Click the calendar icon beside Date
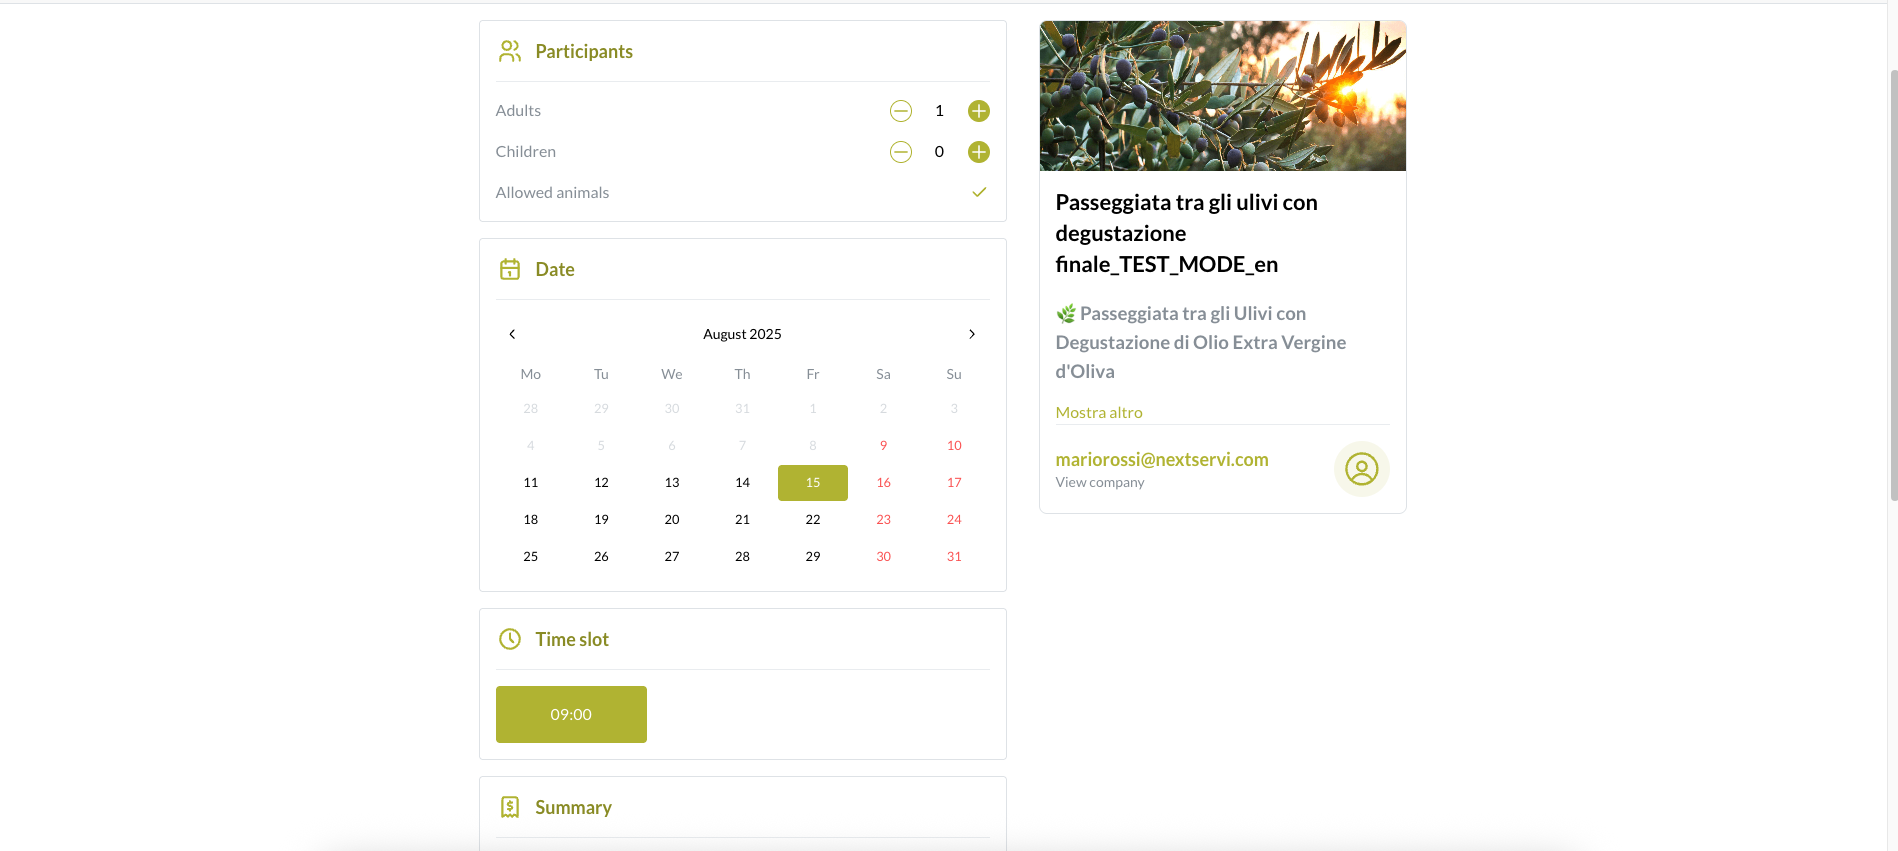This screenshot has height=851, width=1898. 510,269
